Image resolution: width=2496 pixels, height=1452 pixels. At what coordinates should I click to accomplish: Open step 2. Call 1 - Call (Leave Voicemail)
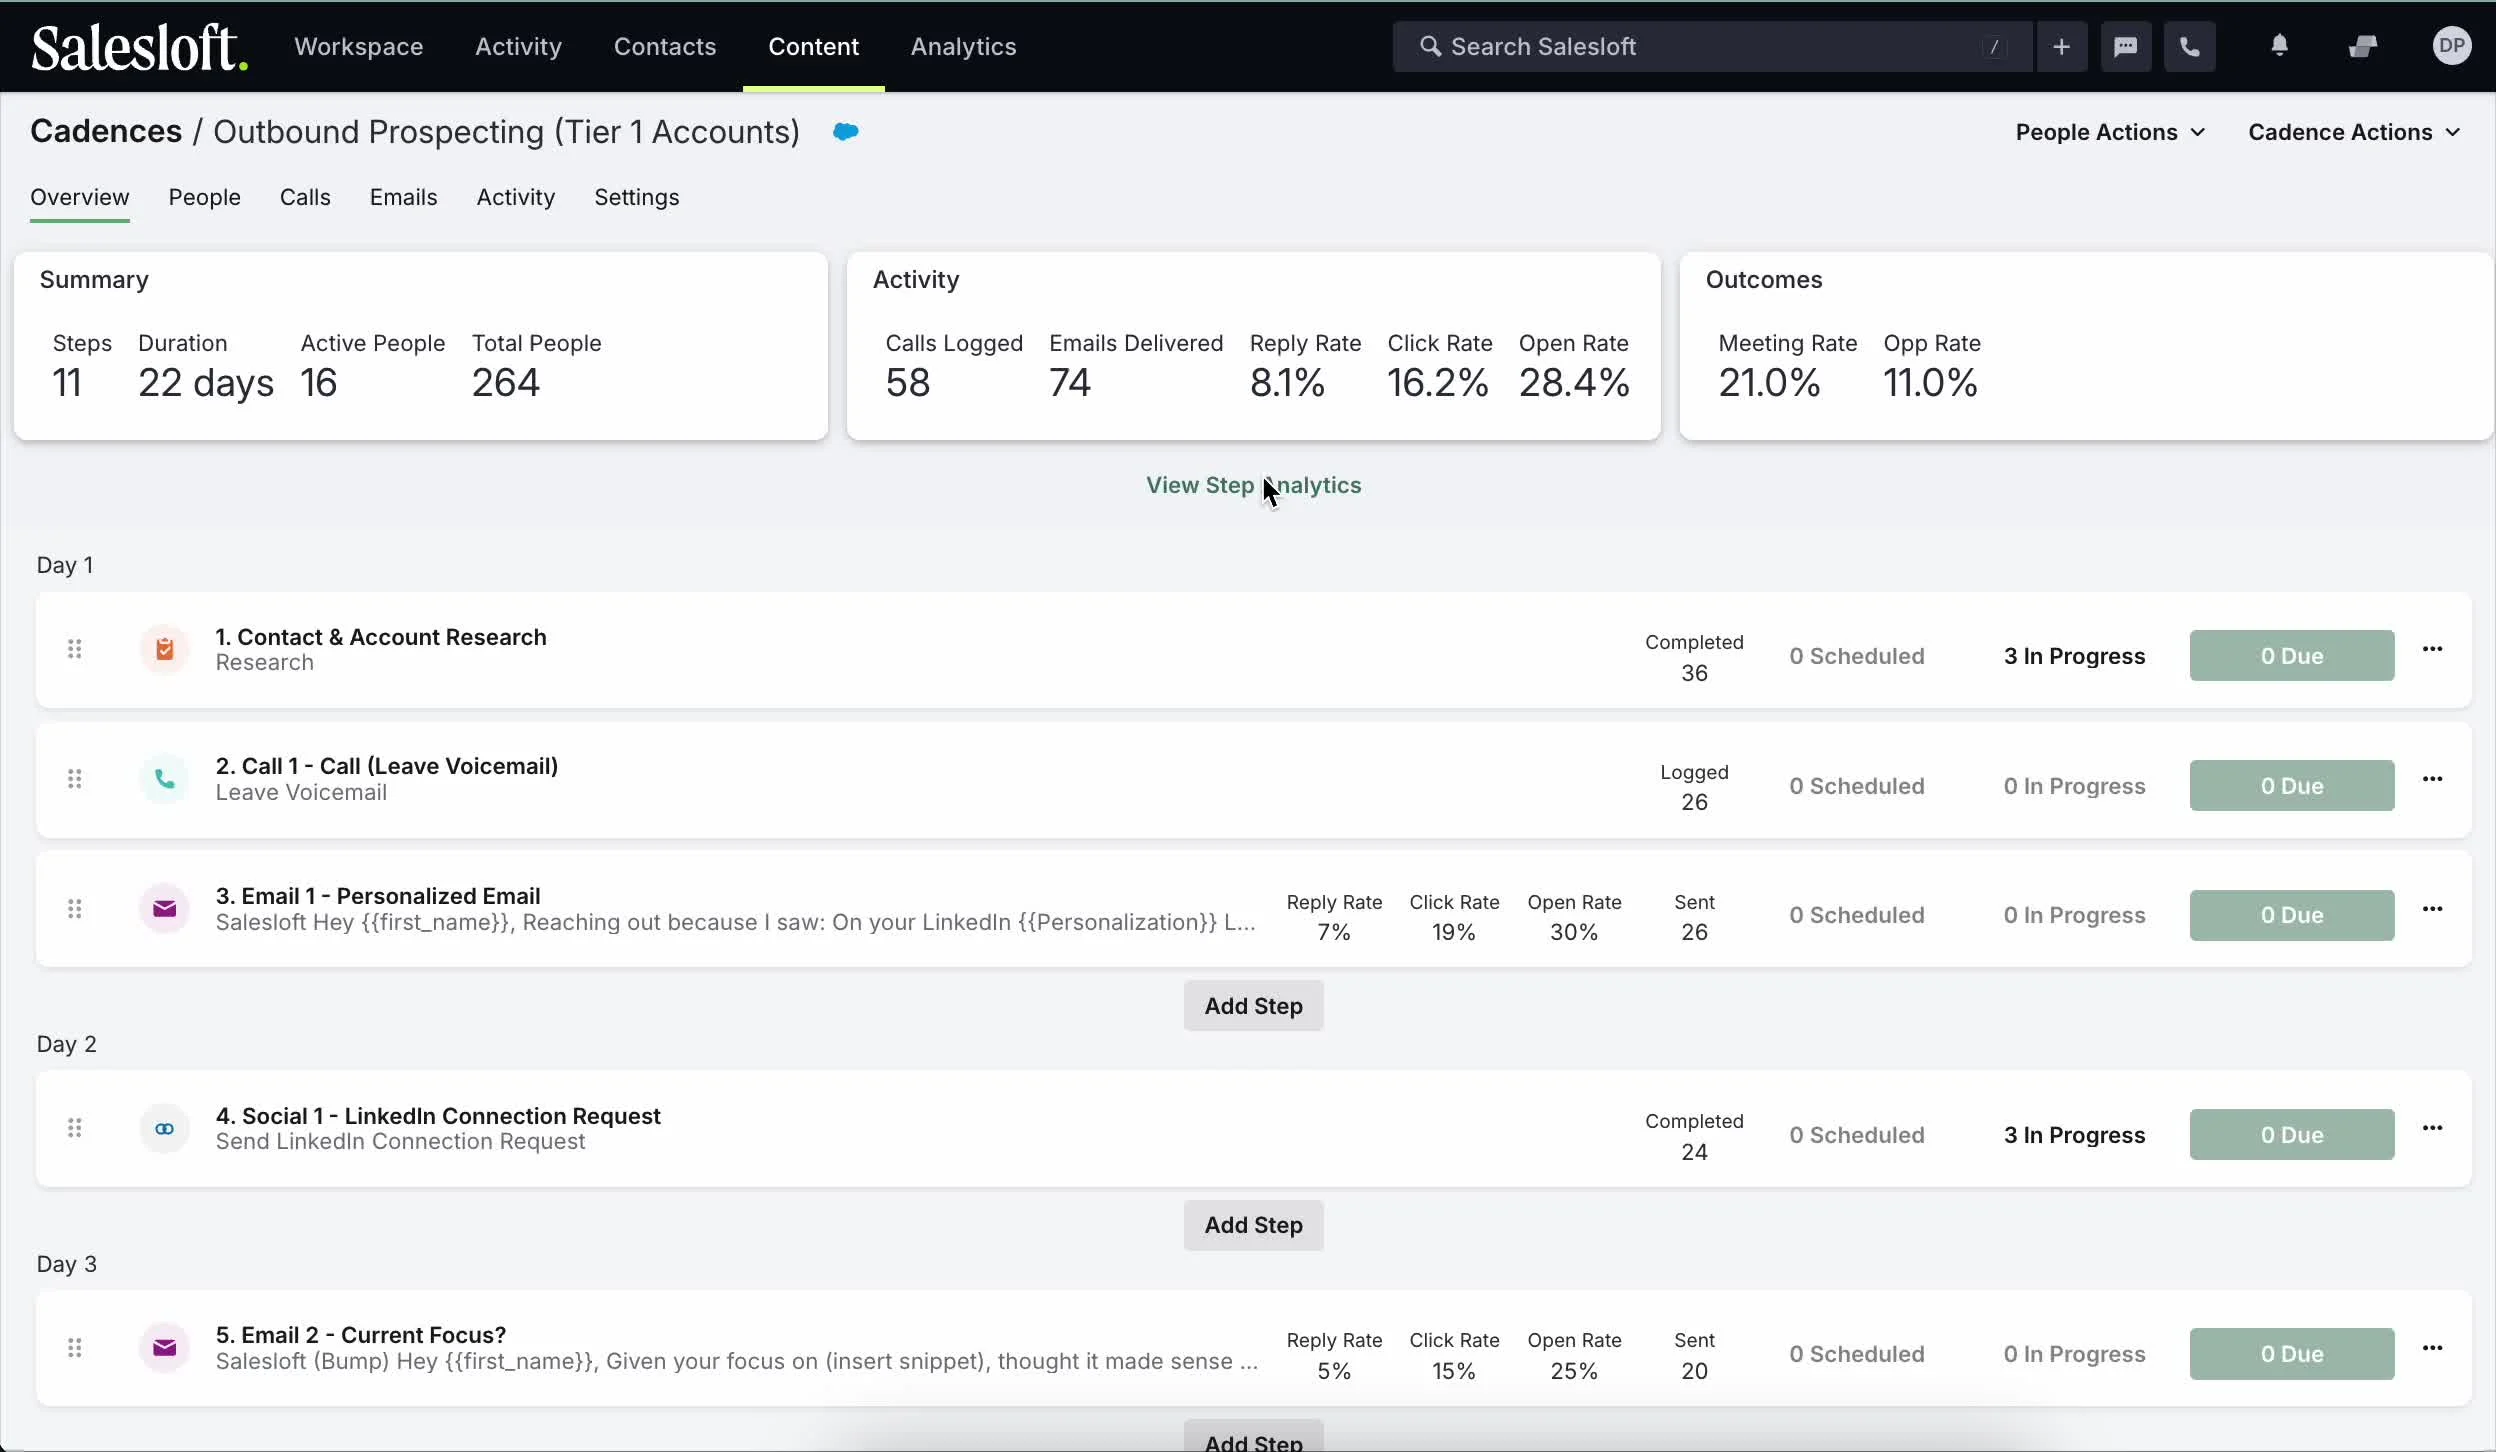[387, 766]
